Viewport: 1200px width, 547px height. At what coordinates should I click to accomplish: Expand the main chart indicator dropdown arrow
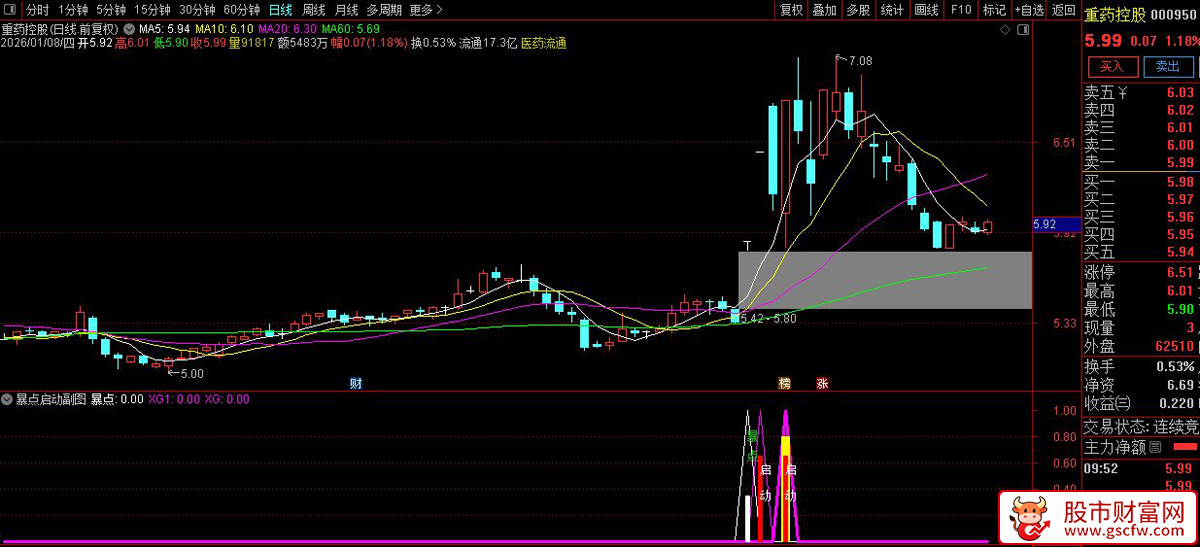(128, 29)
